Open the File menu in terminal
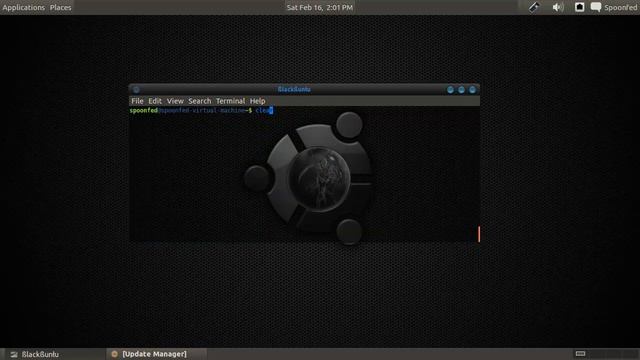 [137, 101]
